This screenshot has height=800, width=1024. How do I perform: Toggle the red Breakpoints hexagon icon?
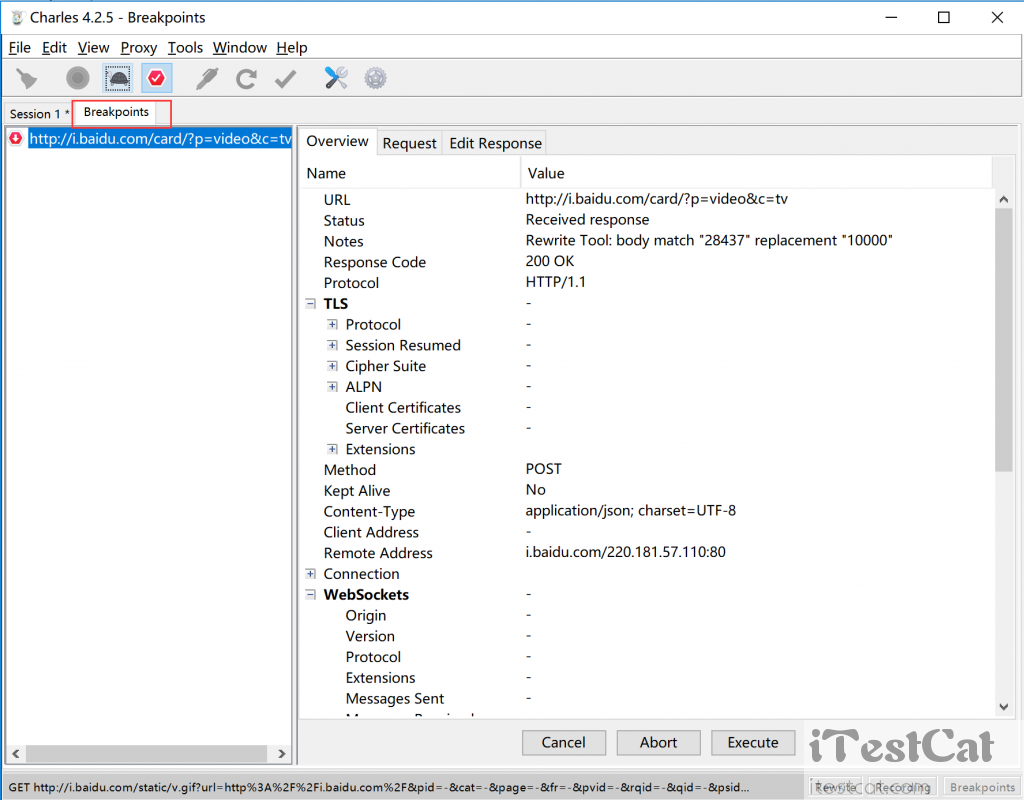[x=157, y=79]
